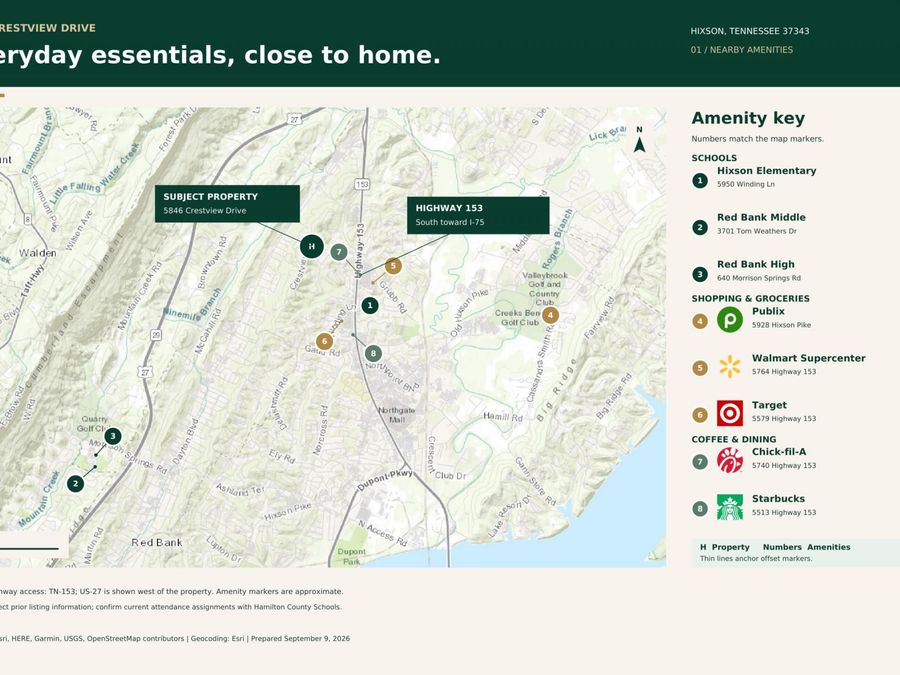Click the "Dupont Pkwy" road label
This screenshot has width=900, height=675.
pos(385,480)
